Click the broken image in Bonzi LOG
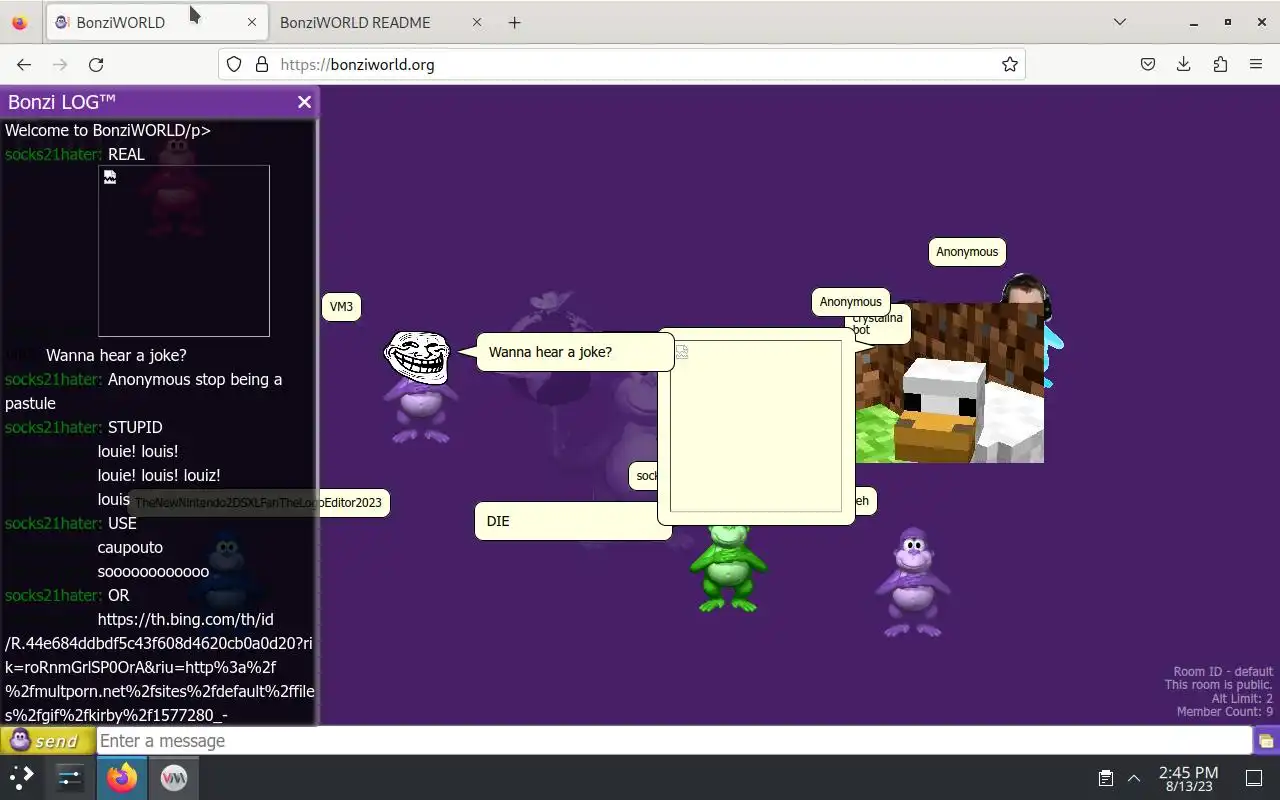 click(184, 251)
